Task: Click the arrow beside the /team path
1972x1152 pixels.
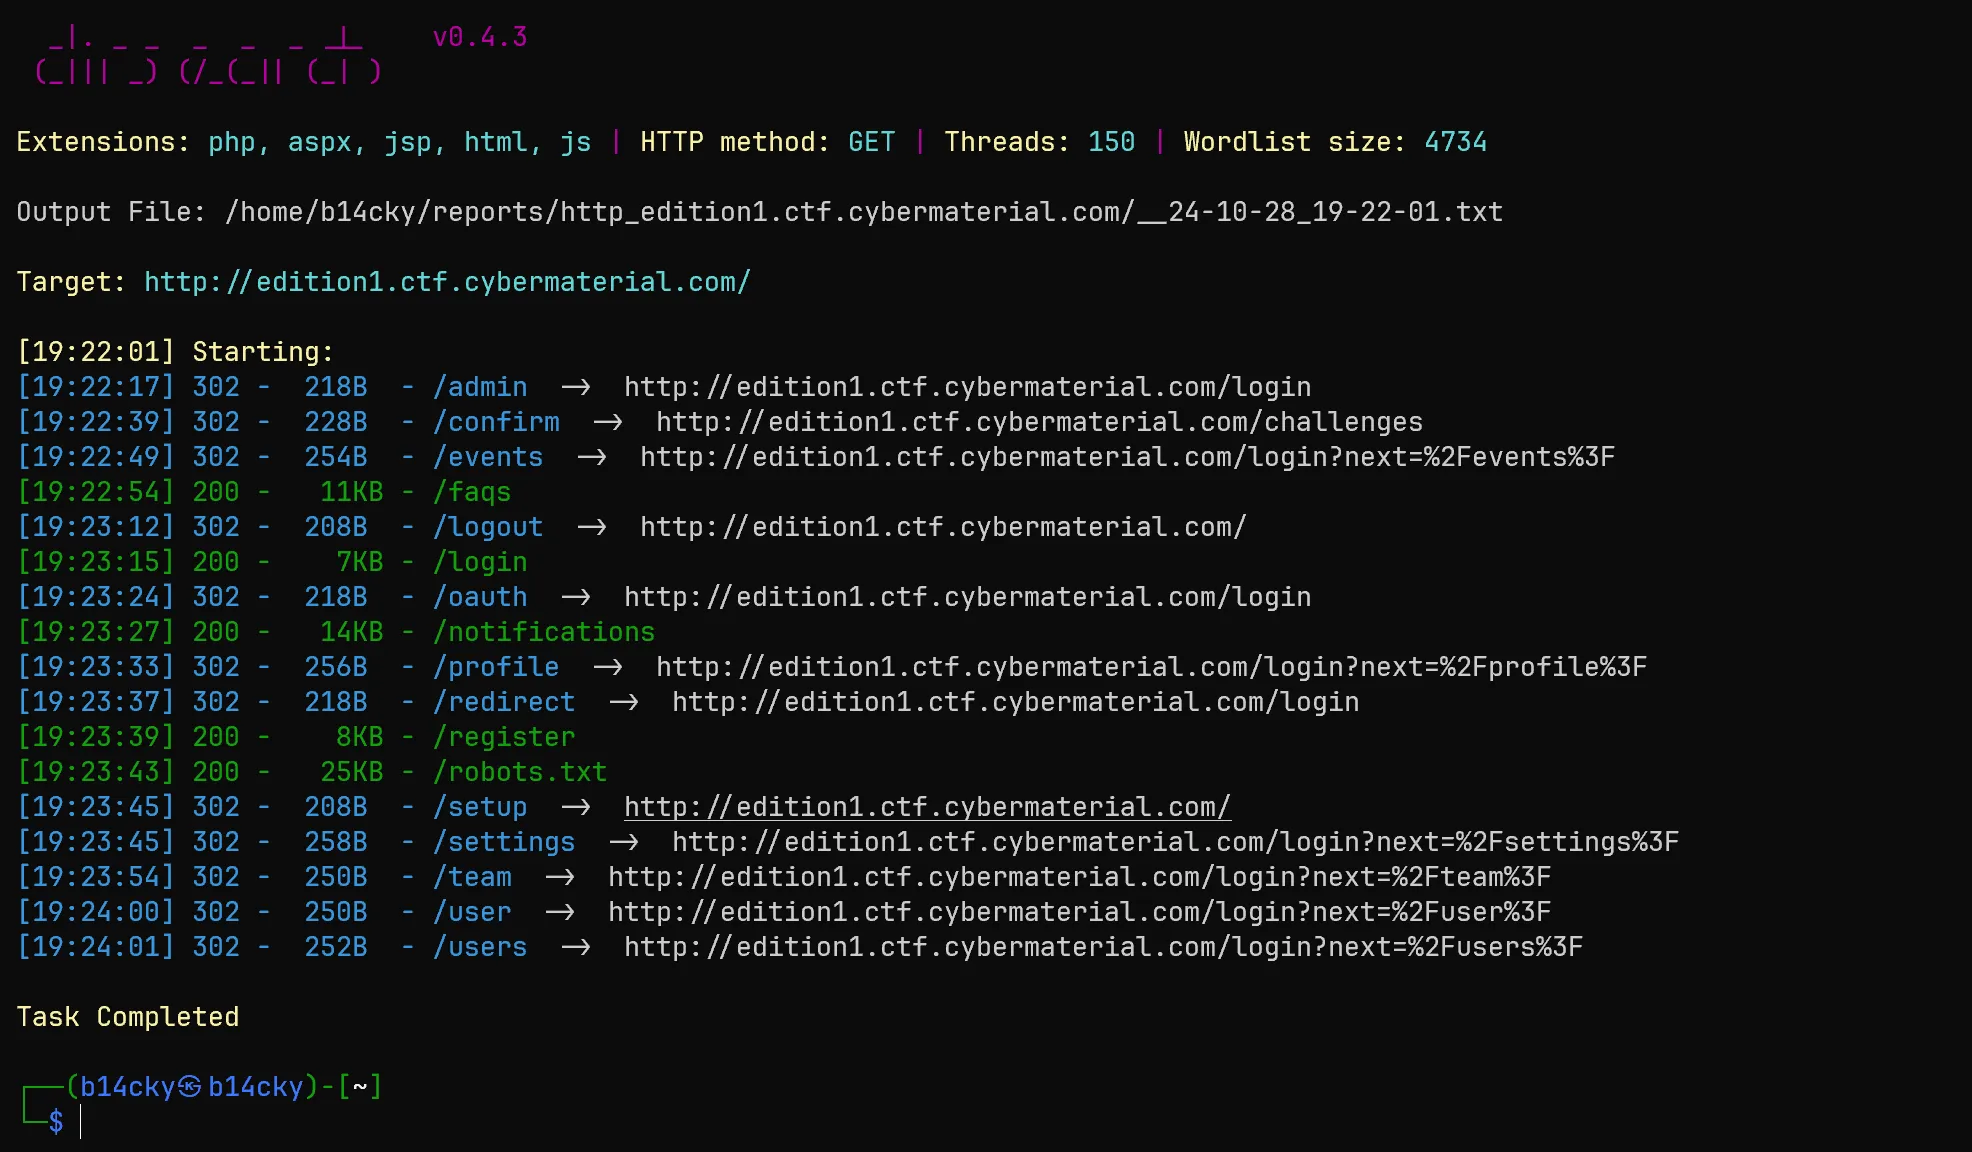Action: [x=559, y=877]
